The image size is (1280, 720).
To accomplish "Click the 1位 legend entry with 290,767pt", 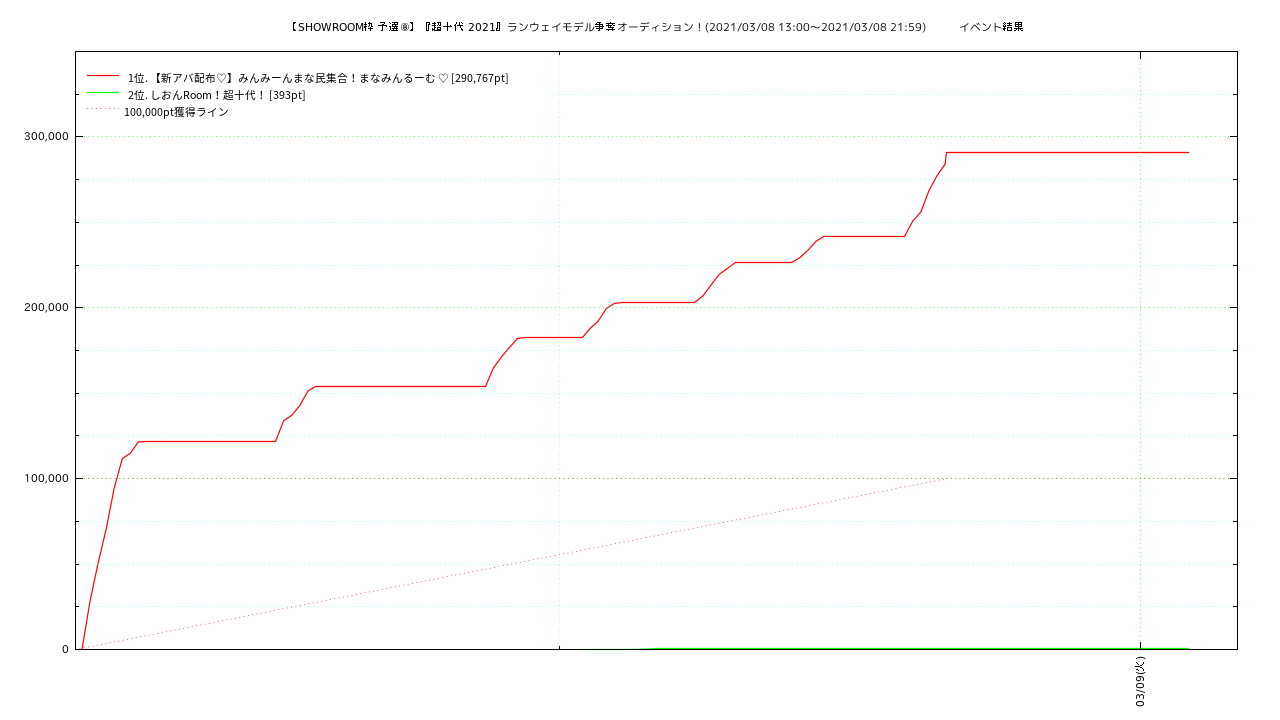I will coord(318,78).
